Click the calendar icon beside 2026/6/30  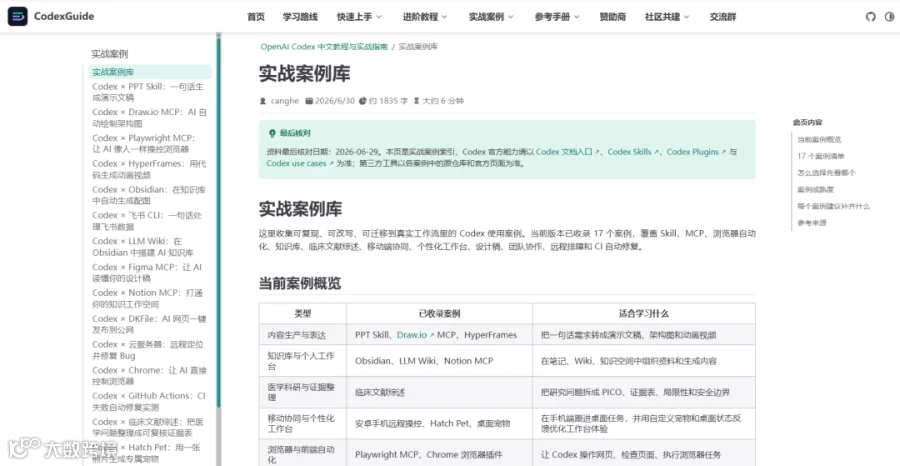[x=309, y=101]
